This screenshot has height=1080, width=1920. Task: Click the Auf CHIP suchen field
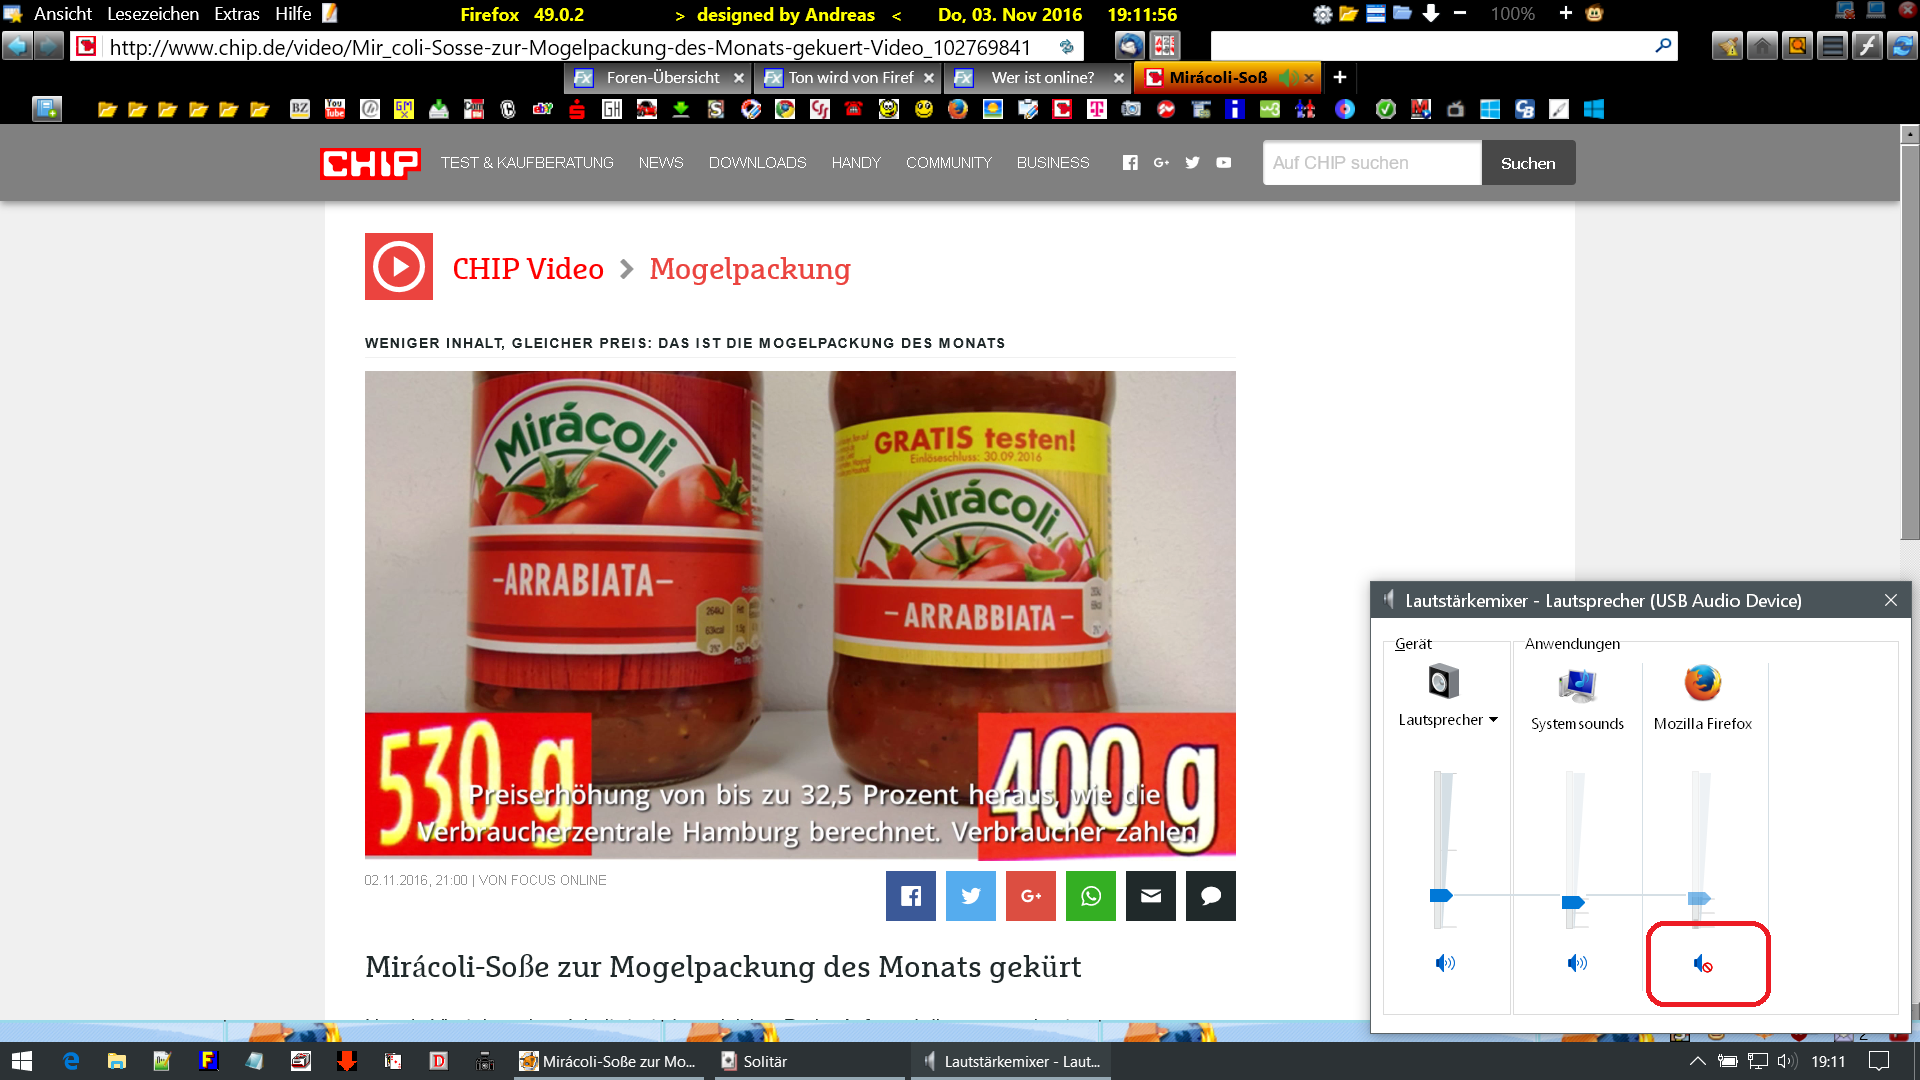1371,163
